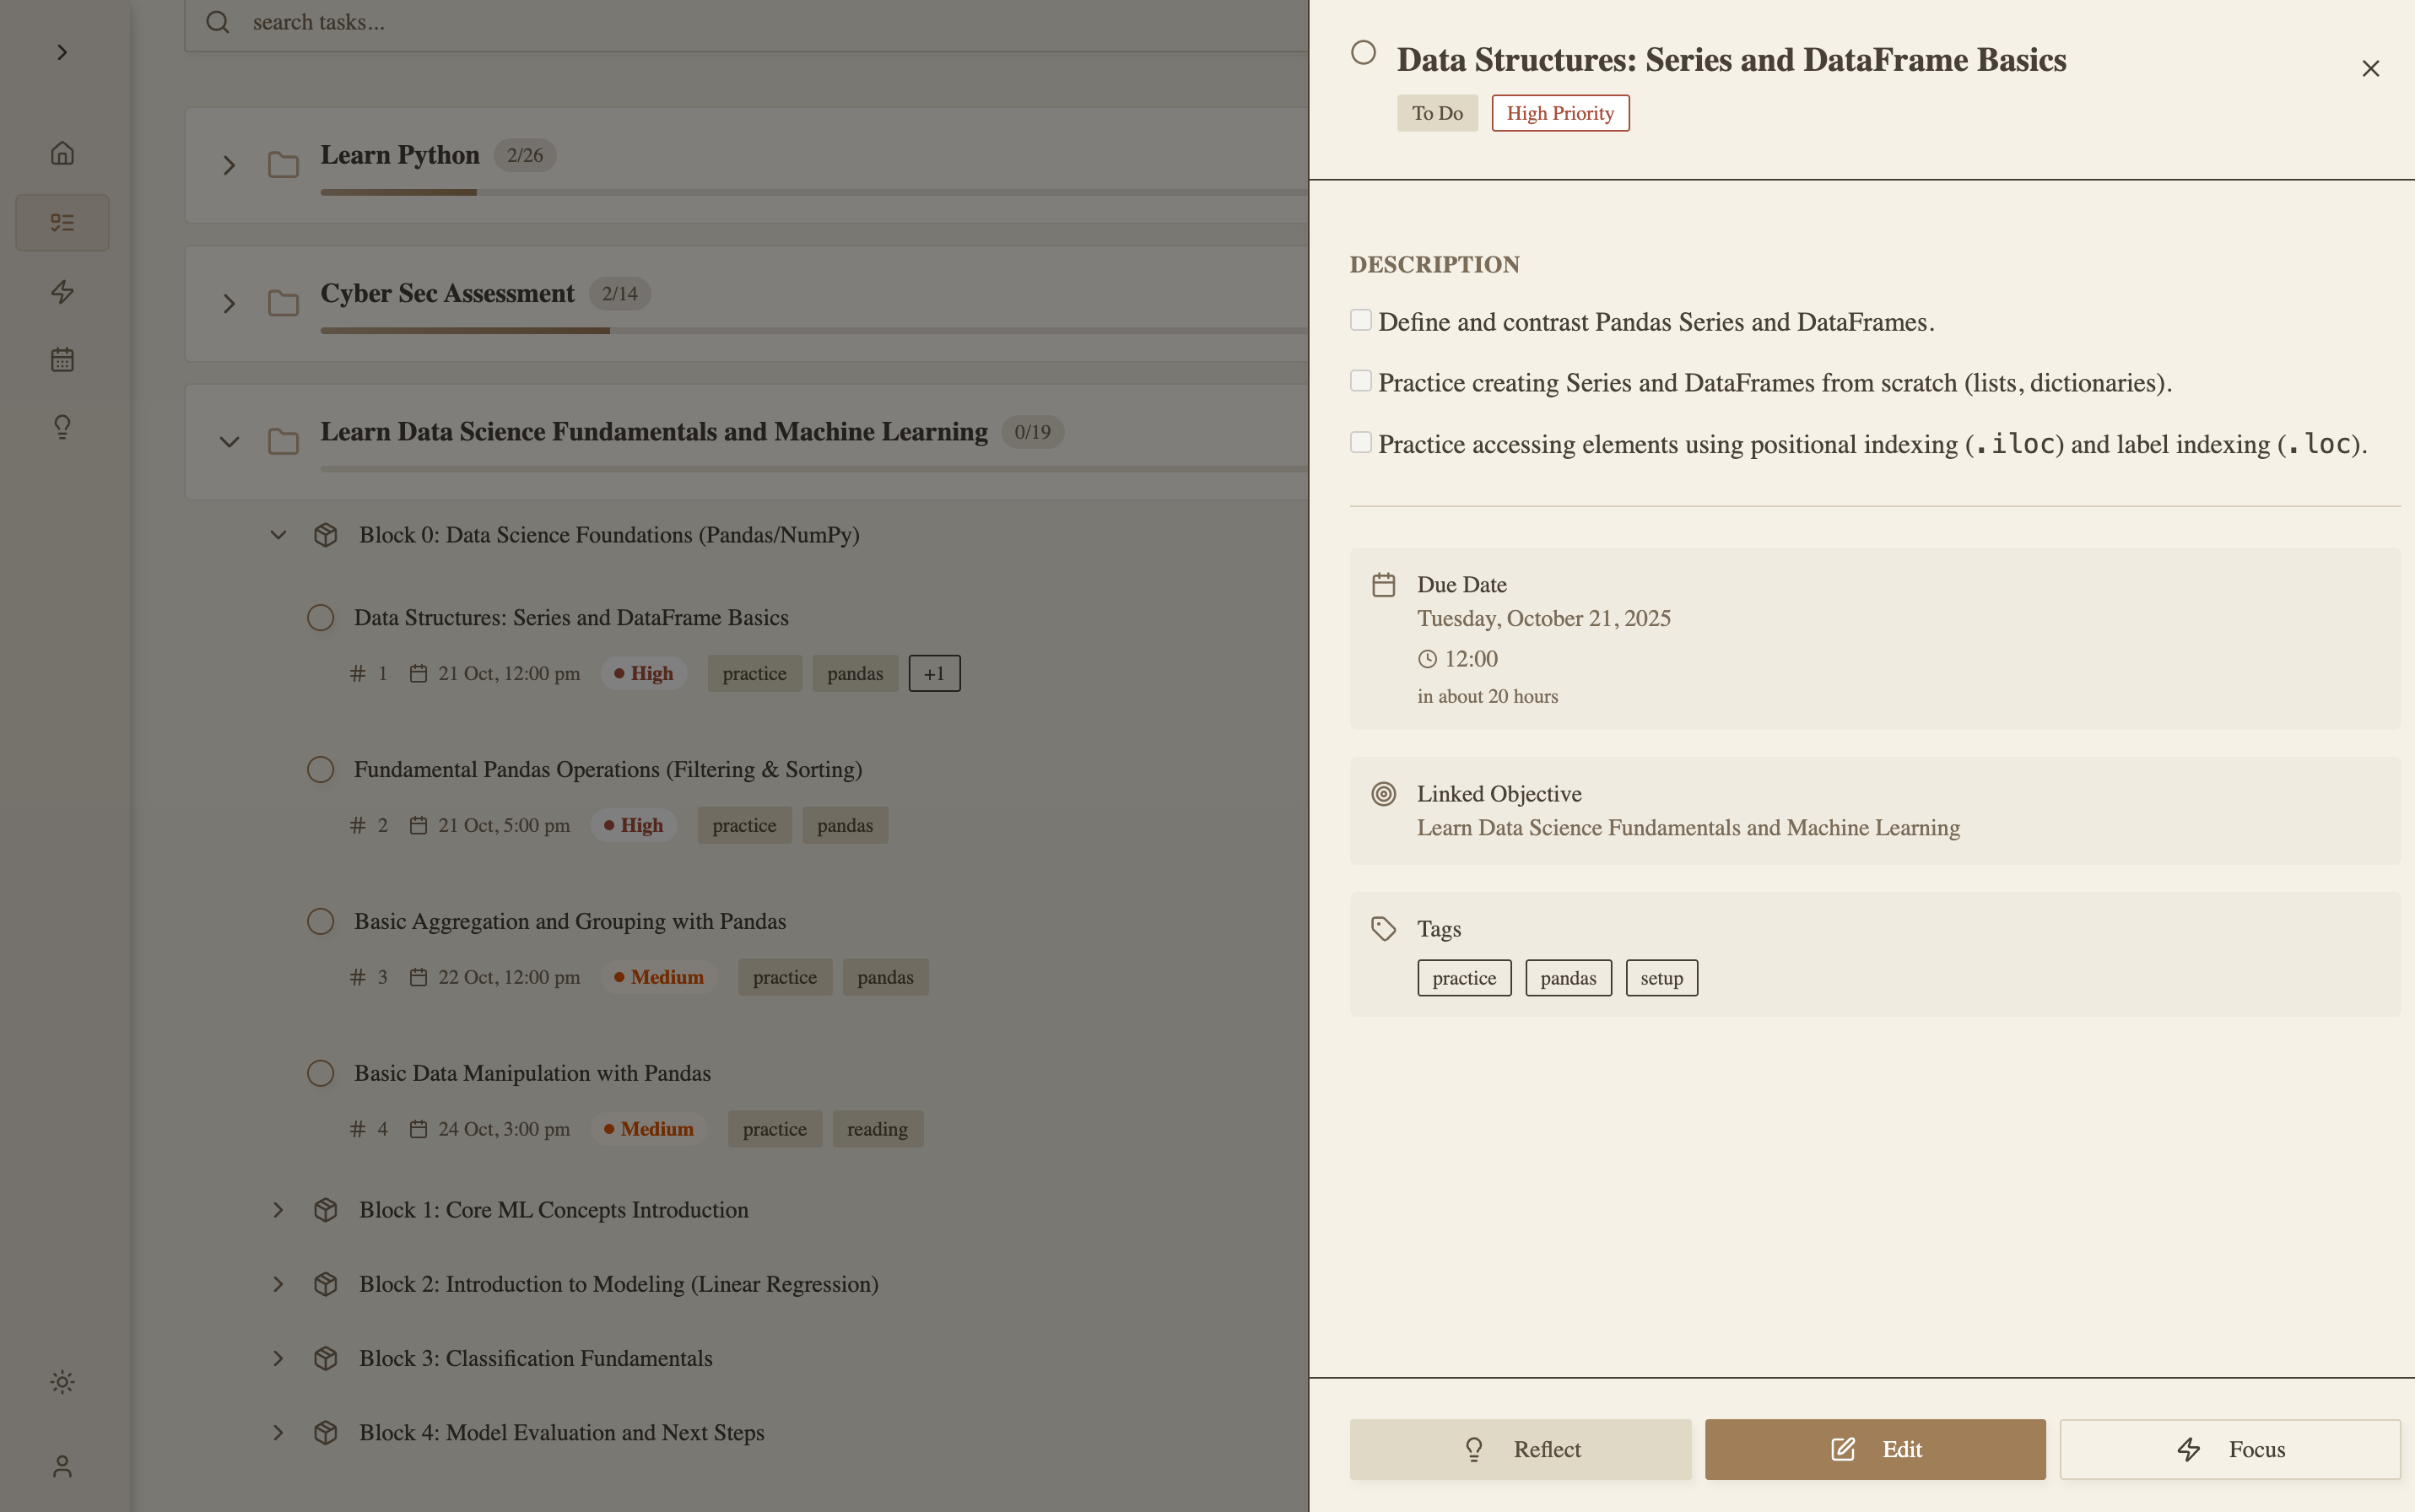Click calendar icon beside 24 Oct, 3:00 pm
Image resolution: width=2415 pixels, height=1512 pixels.
point(418,1129)
